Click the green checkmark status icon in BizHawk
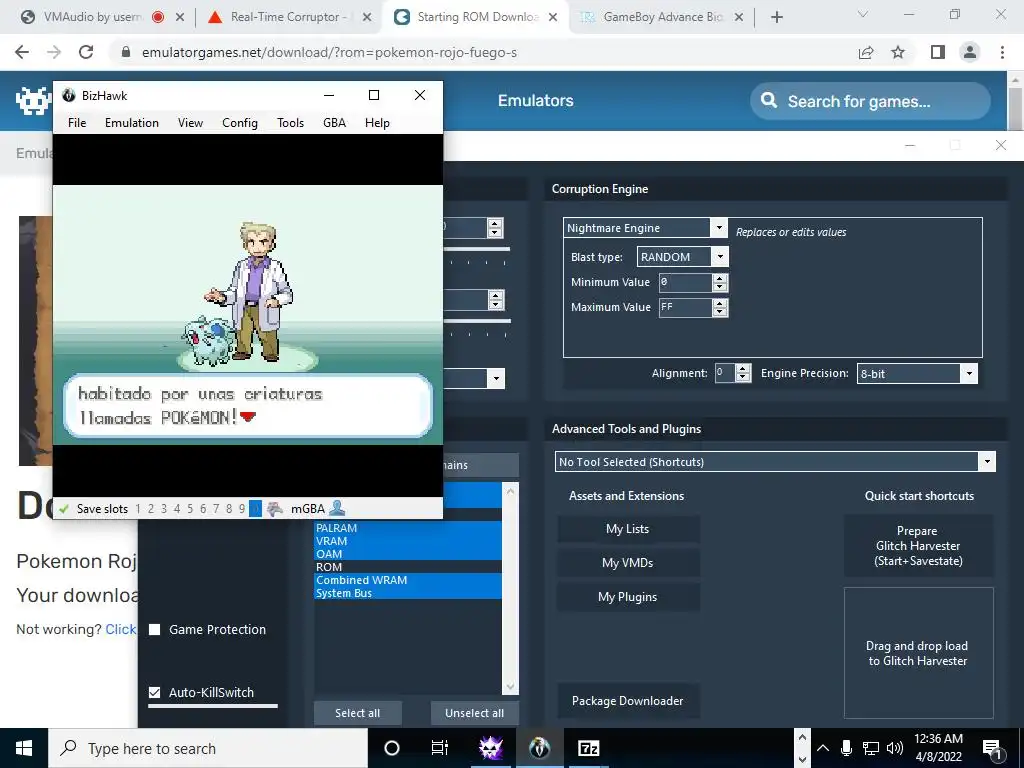1024x768 pixels. 64,509
